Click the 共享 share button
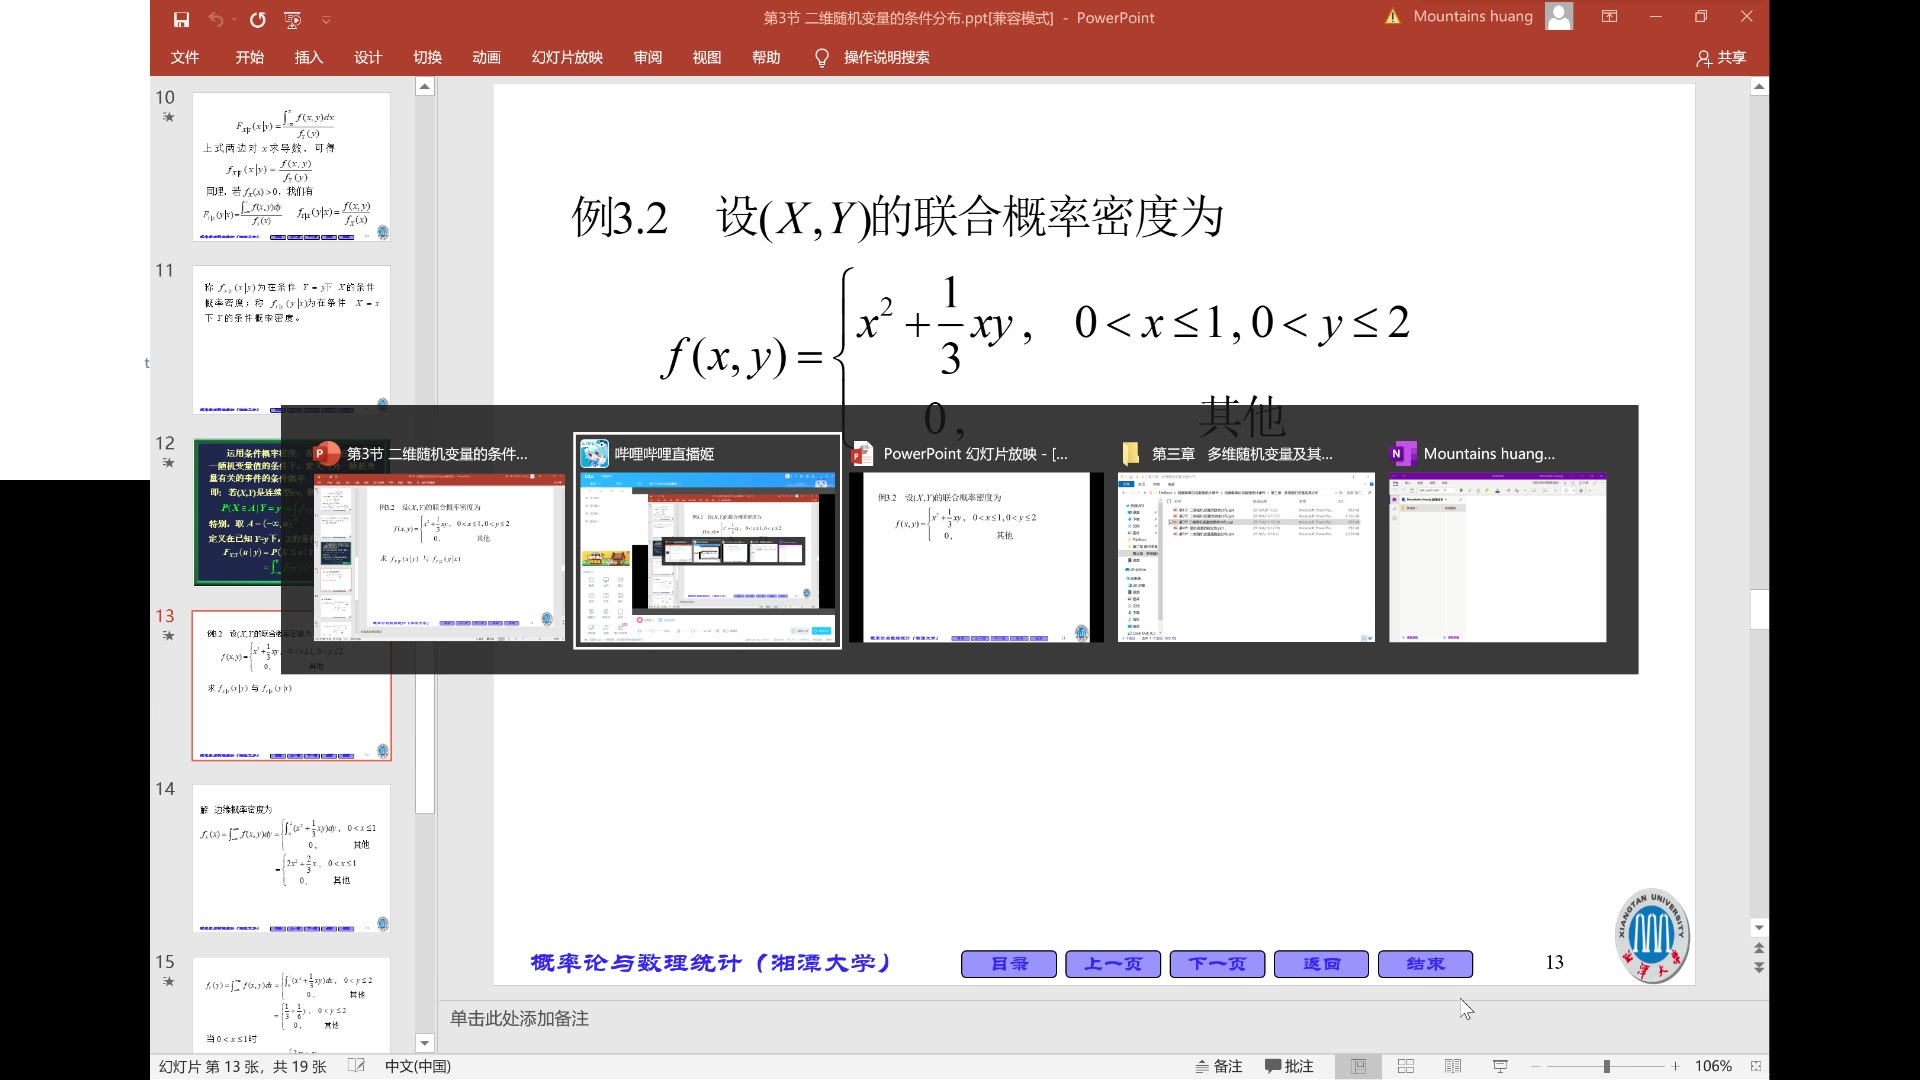This screenshot has height=1080, width=1920. click(x=1721, y=58)
